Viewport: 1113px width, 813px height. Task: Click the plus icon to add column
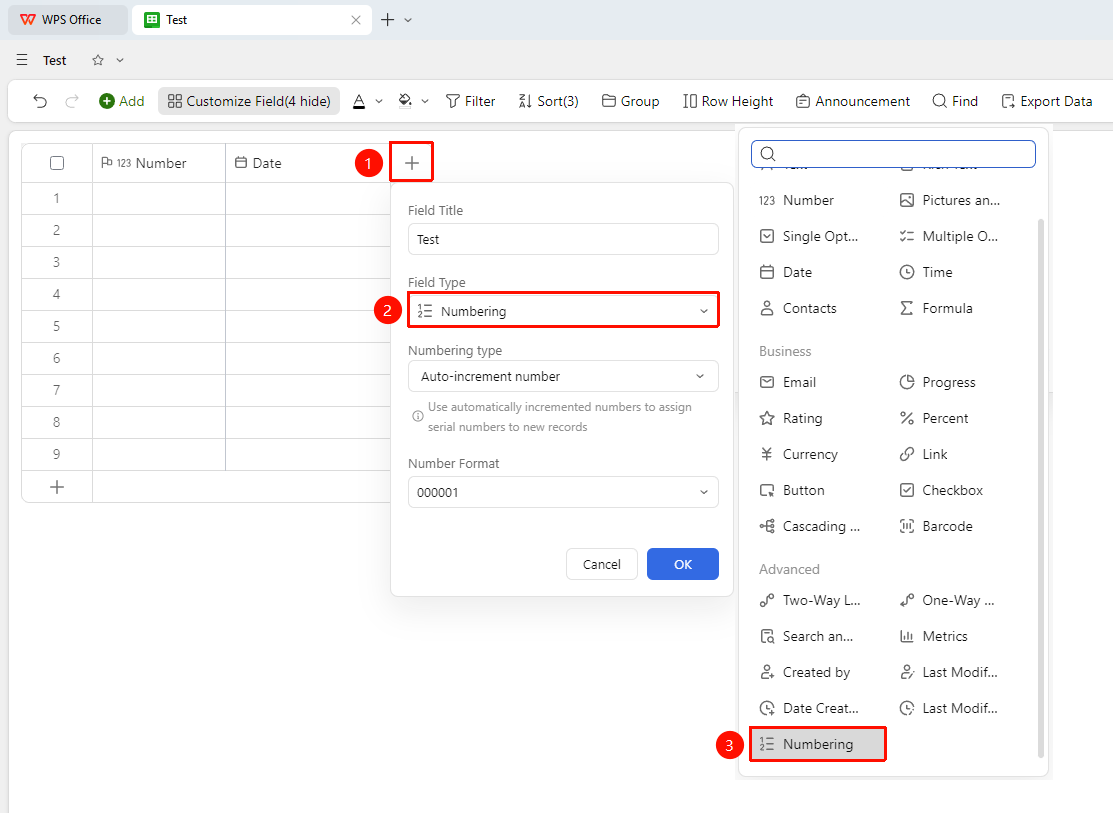point(412,163)
